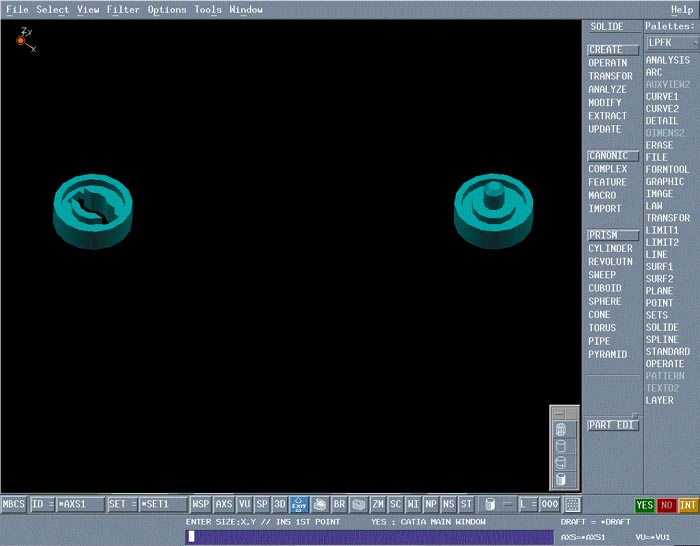
Task: Click the shaded solid cylinder icon
Action: tap(561, 479)
